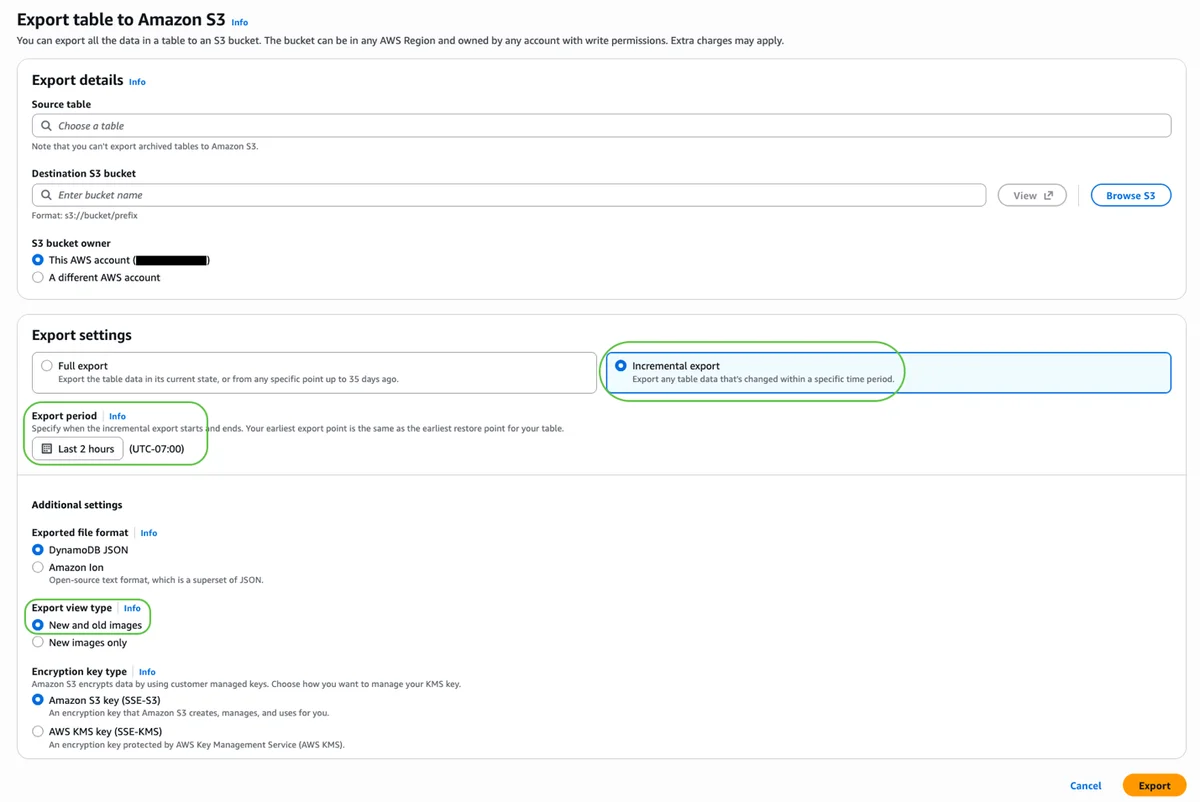This screenshot has height=802, width=1200.
Task: Choose This AWS account as bucket owner
Action: [38, 260]
